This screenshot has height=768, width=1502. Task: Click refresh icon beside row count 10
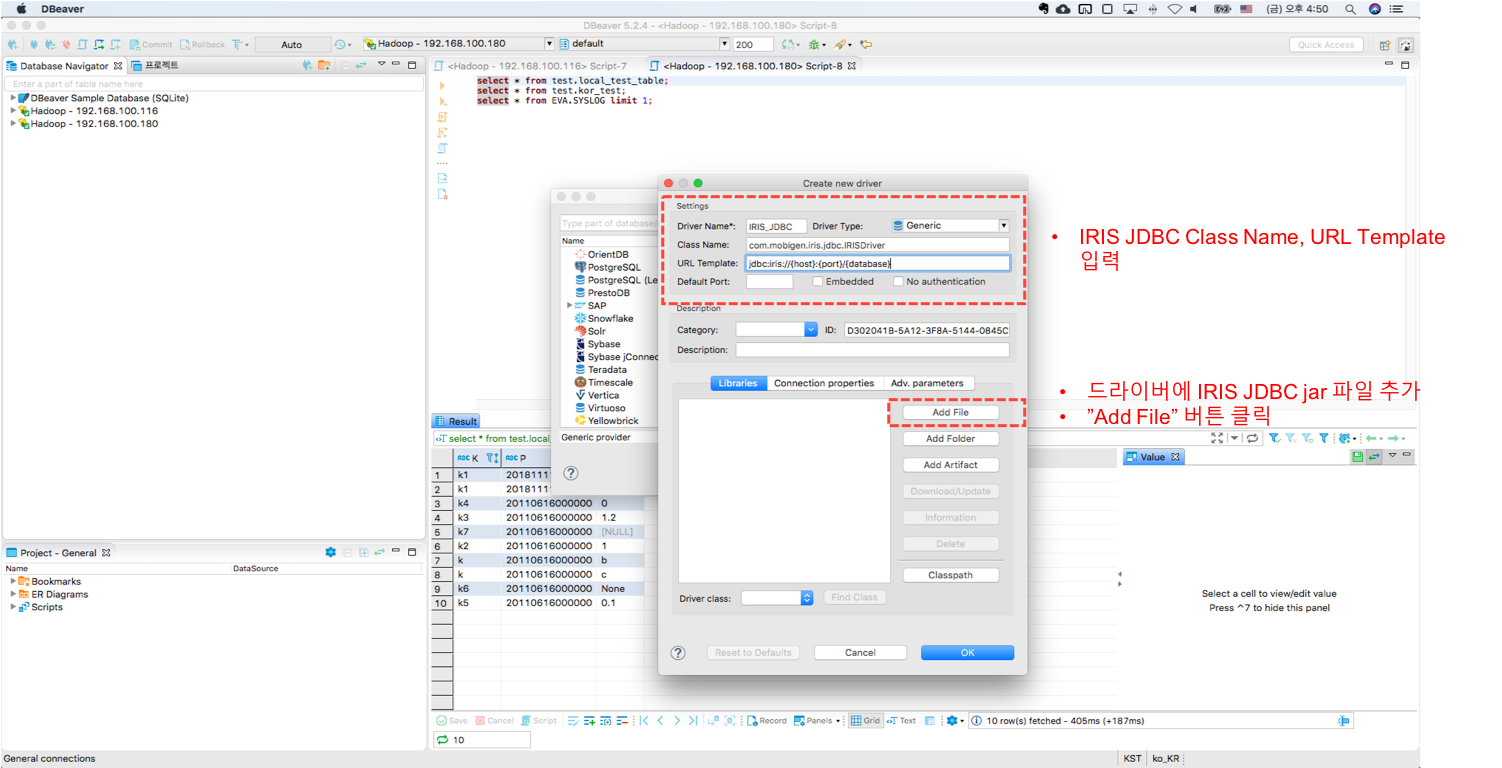click(x=442, y=740)
